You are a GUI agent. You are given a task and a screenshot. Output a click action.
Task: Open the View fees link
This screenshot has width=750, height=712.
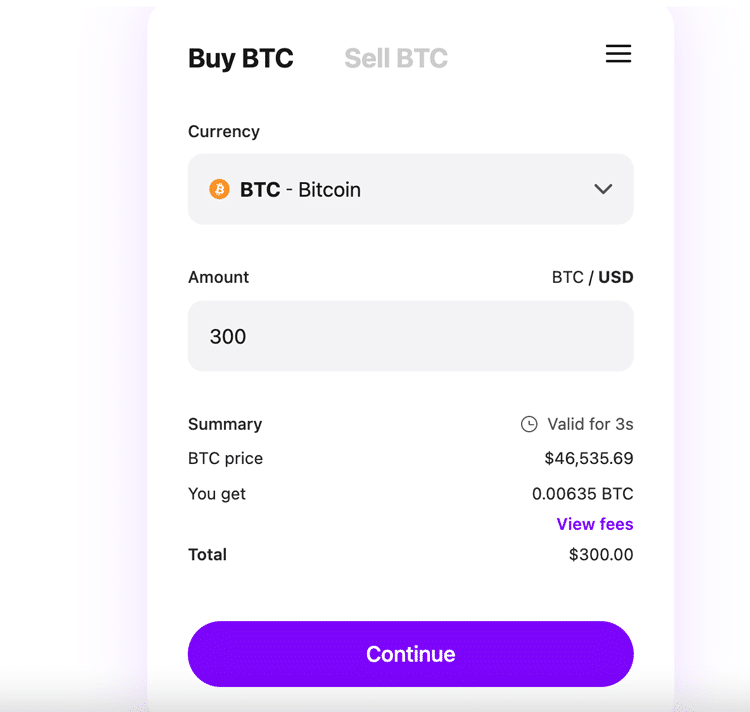tap(595, 524)
